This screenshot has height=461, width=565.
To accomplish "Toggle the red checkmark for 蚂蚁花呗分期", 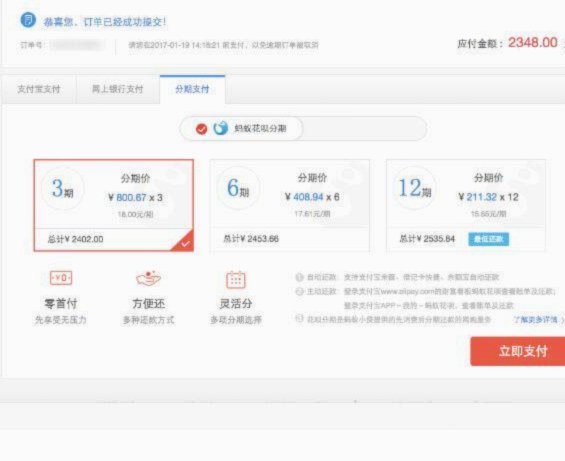I will click(201, 129).
